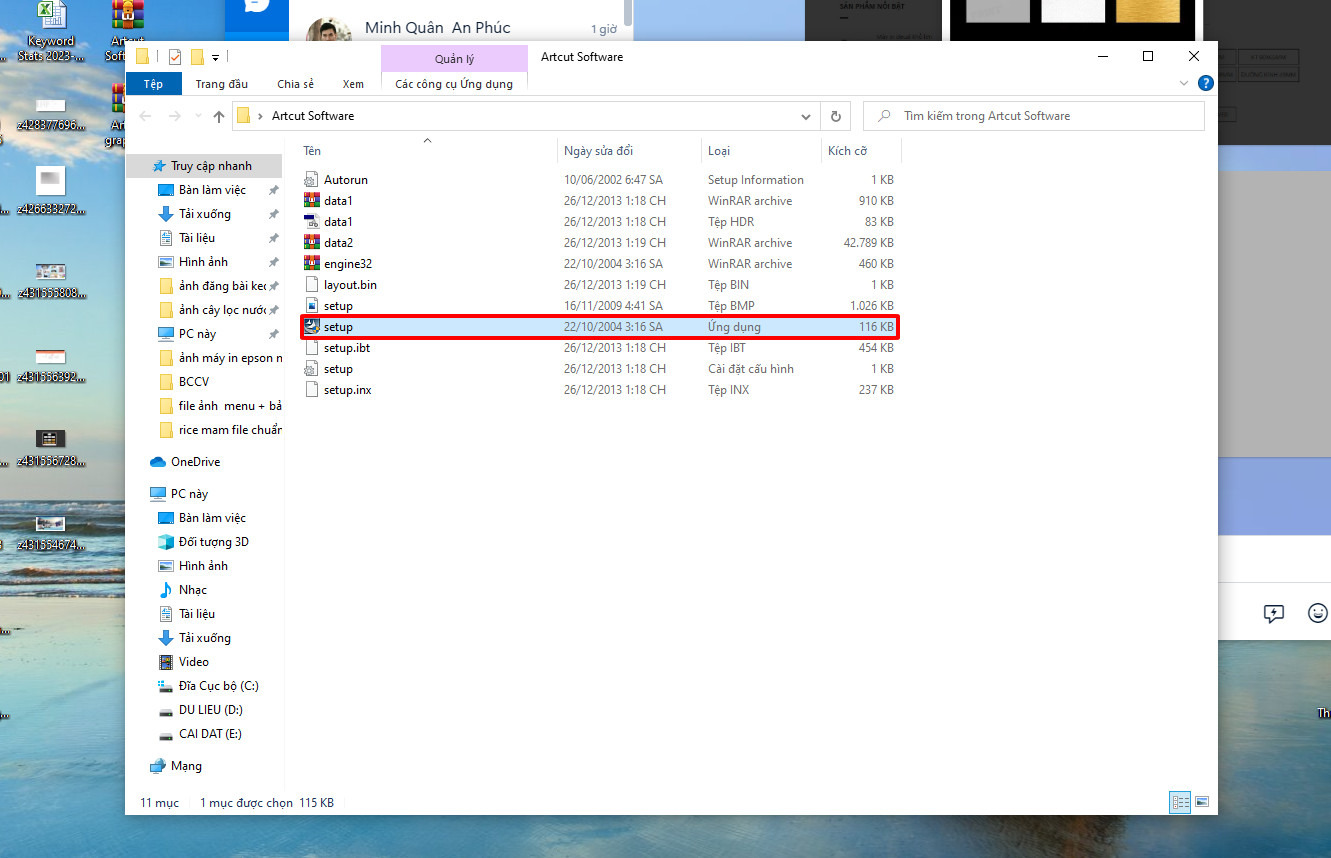The width and height of the screenshot is (1331, 858).
Task: Expand the ribbon with the chevron
Action: [1185, 84]
